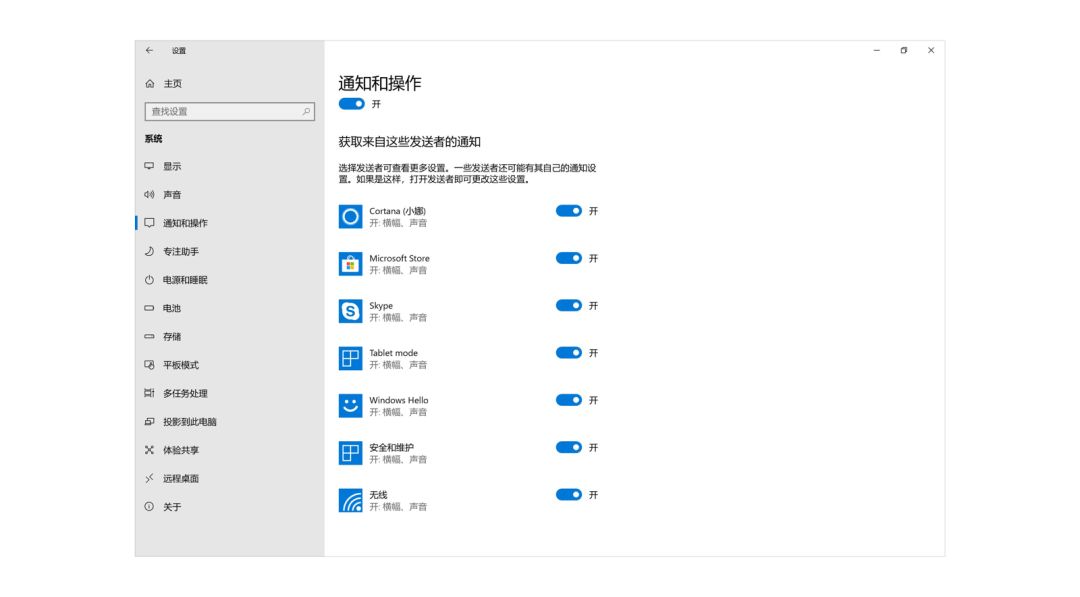This screenshot has height=597, width=1080.
Task: Minimize the Settings window
Action: 876,50
